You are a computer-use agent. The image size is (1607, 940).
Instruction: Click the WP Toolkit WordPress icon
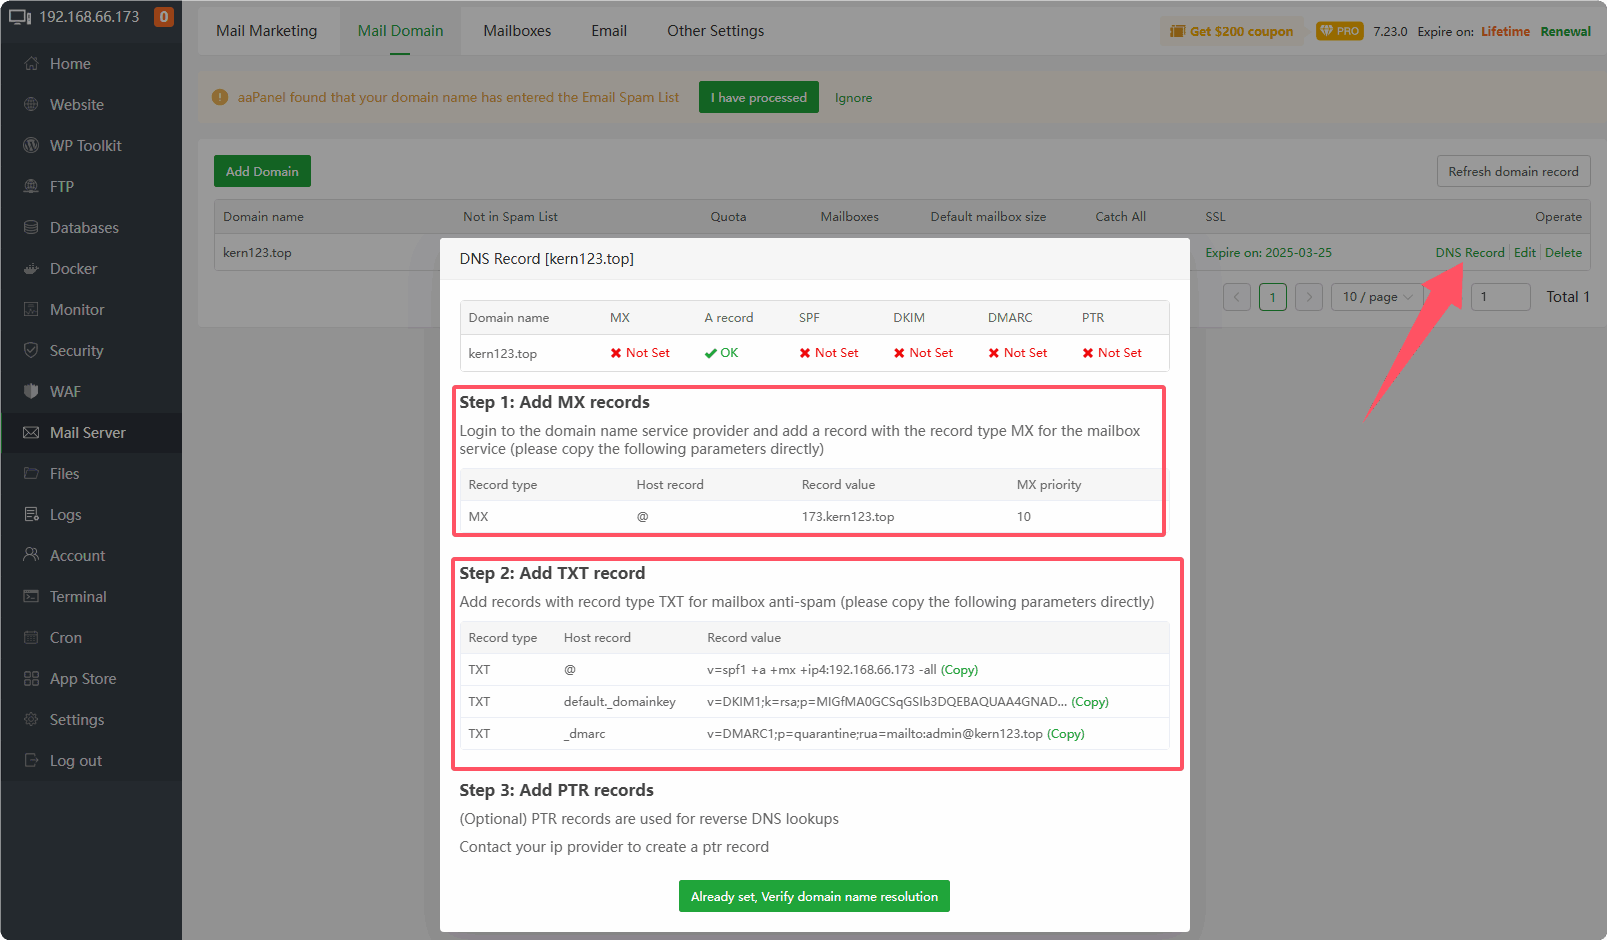click(x=31, y=145)
